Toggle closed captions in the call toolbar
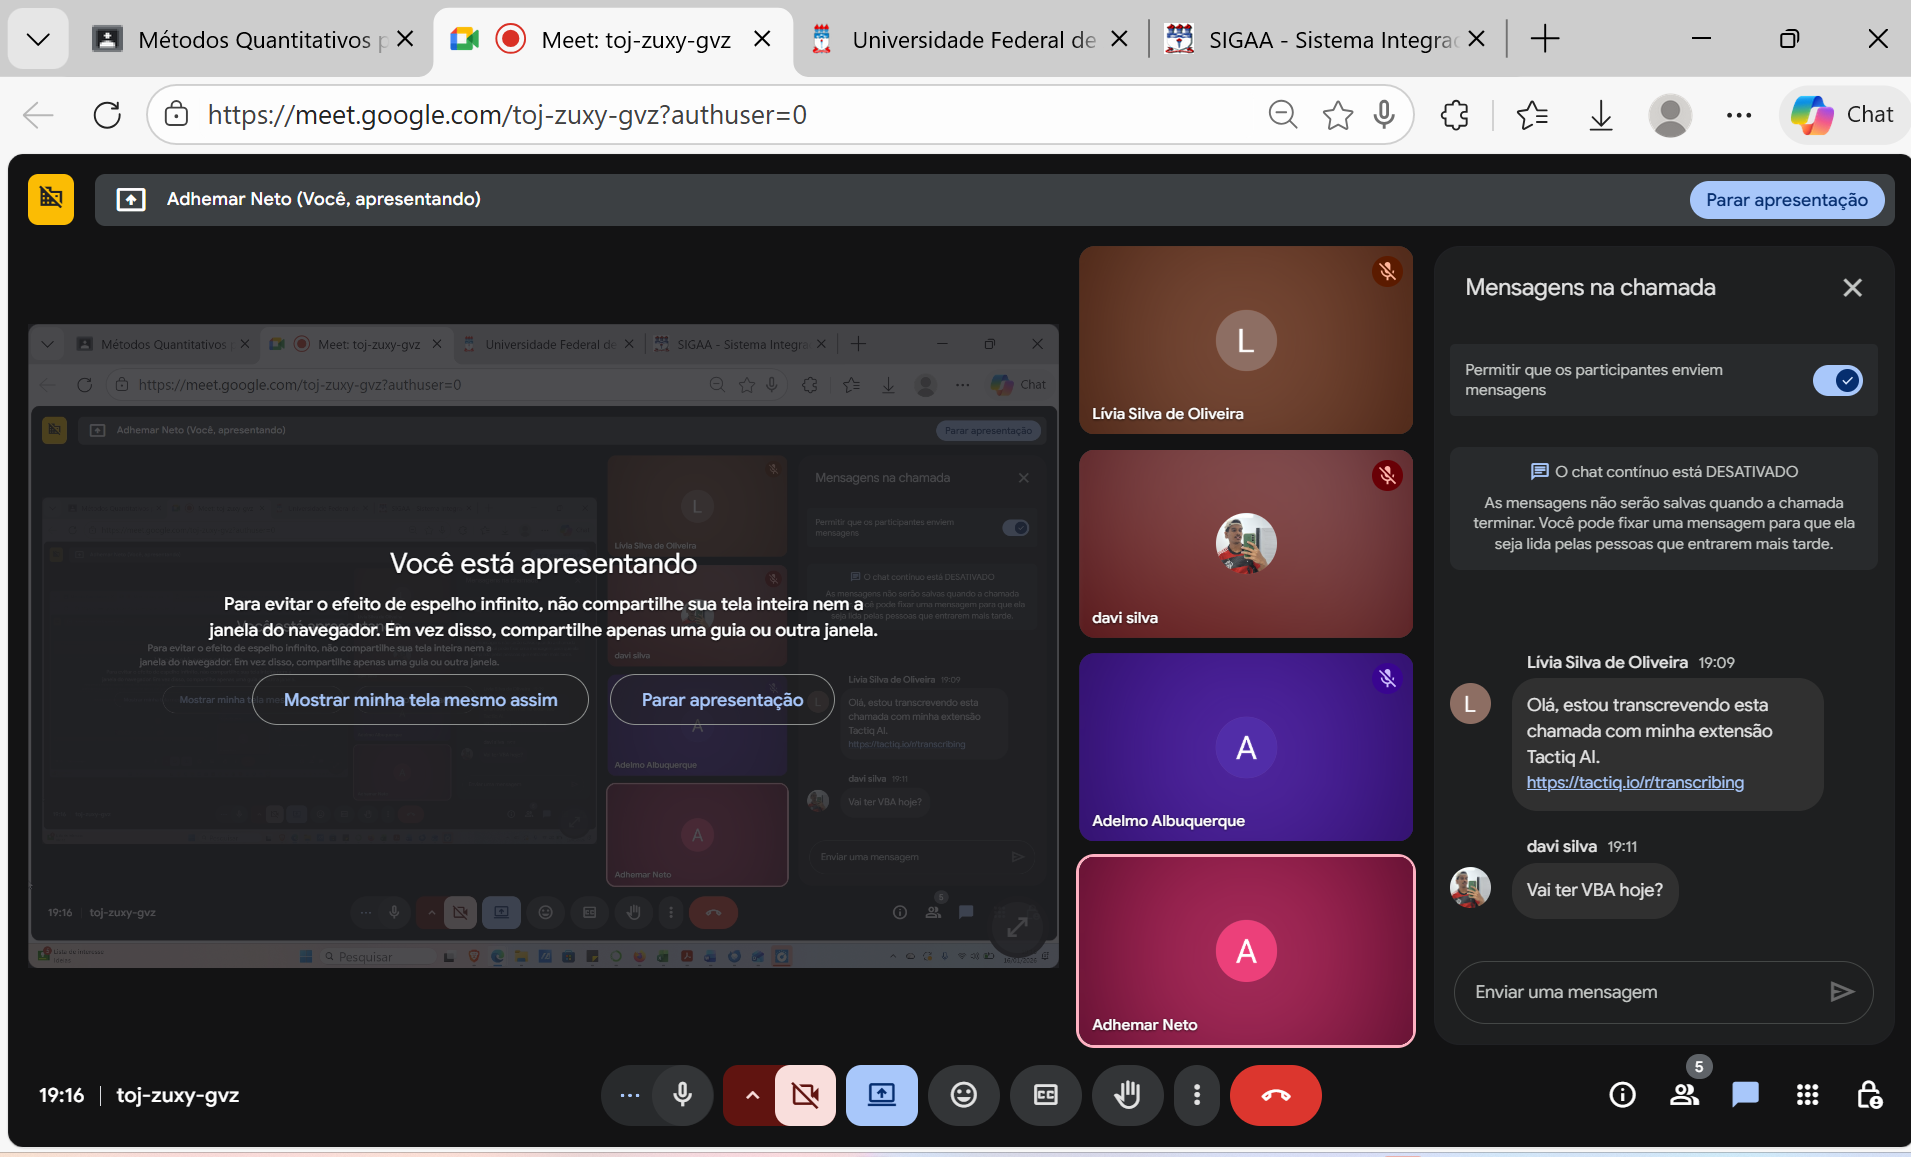The height and width of the screenshot is (1157, 1911). (1046, 1095)
